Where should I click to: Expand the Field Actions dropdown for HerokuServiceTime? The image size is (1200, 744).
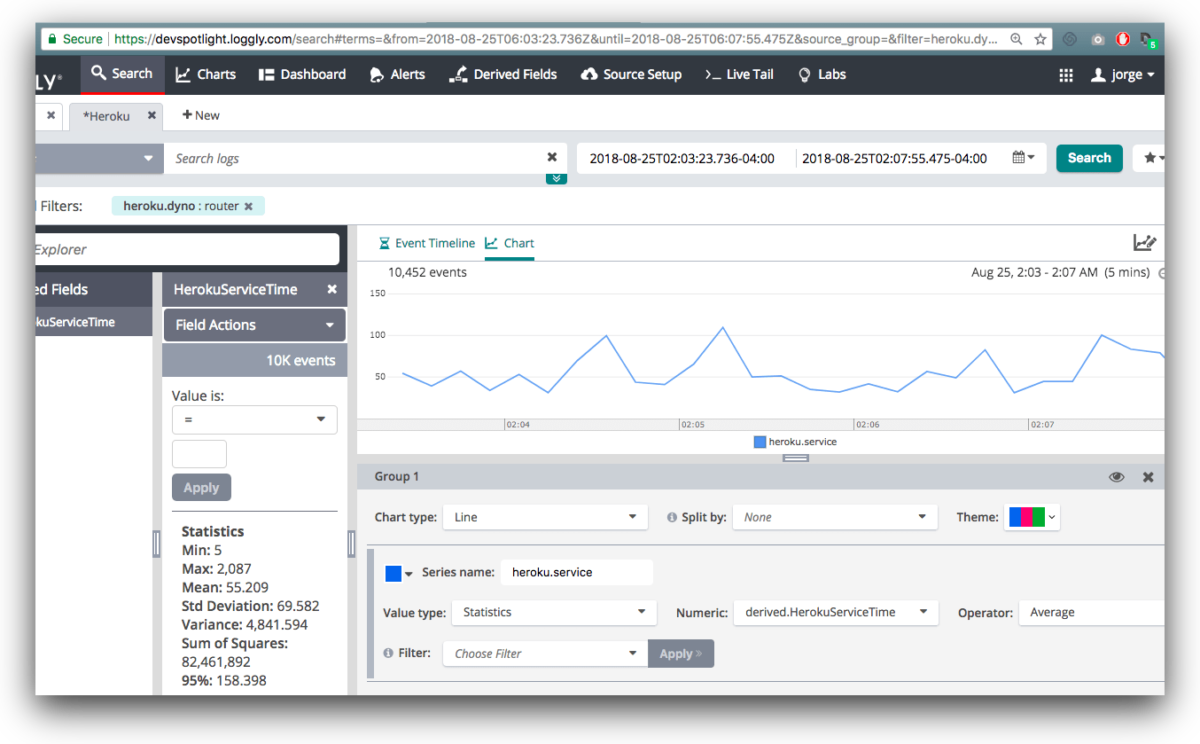click(254, 324)
